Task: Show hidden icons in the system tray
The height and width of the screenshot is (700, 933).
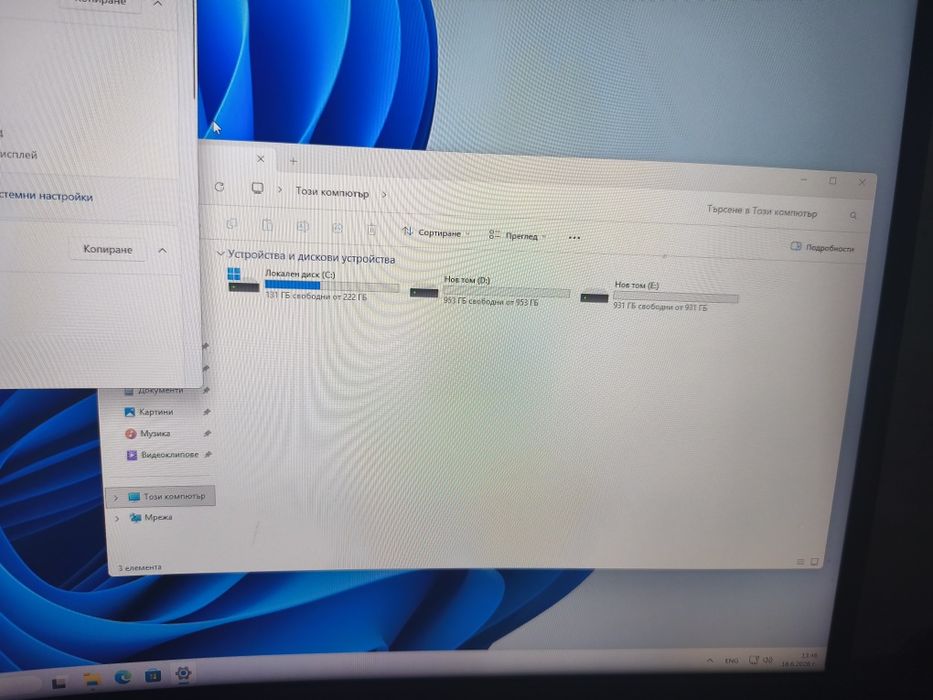Action: point(709,661)
